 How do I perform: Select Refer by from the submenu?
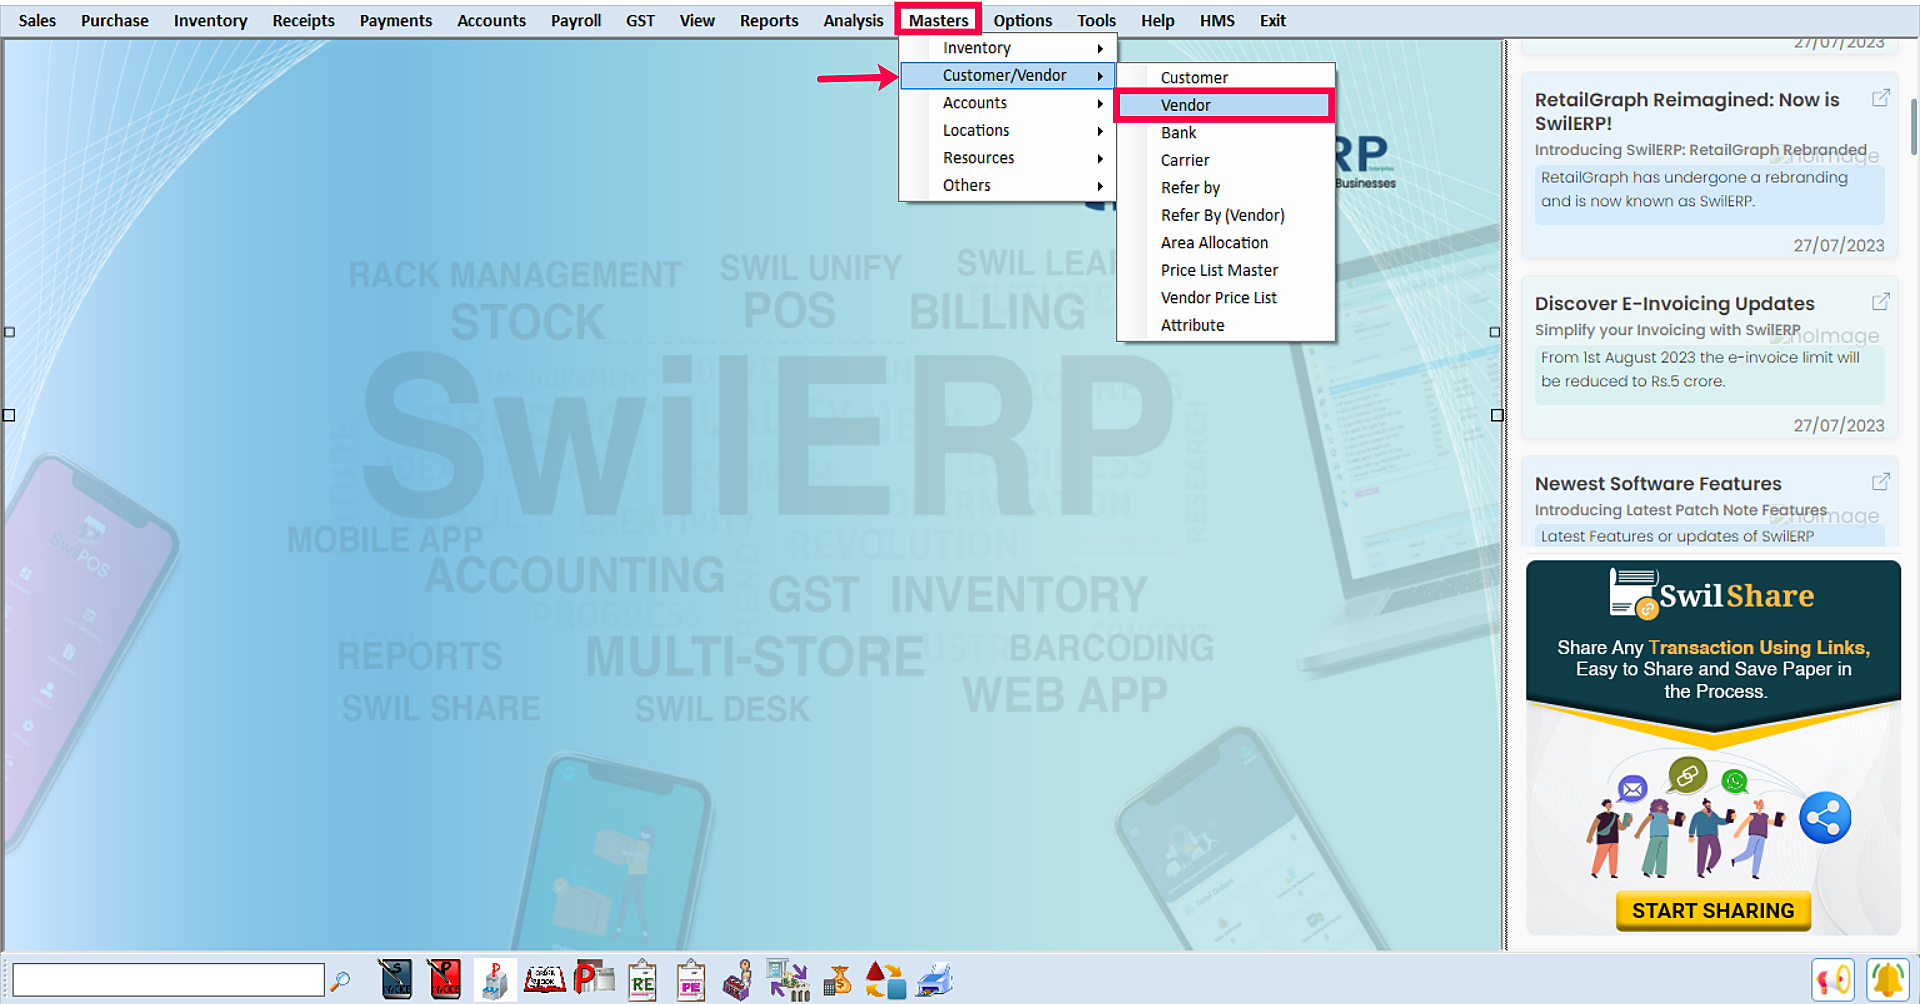pos(1226,188)
